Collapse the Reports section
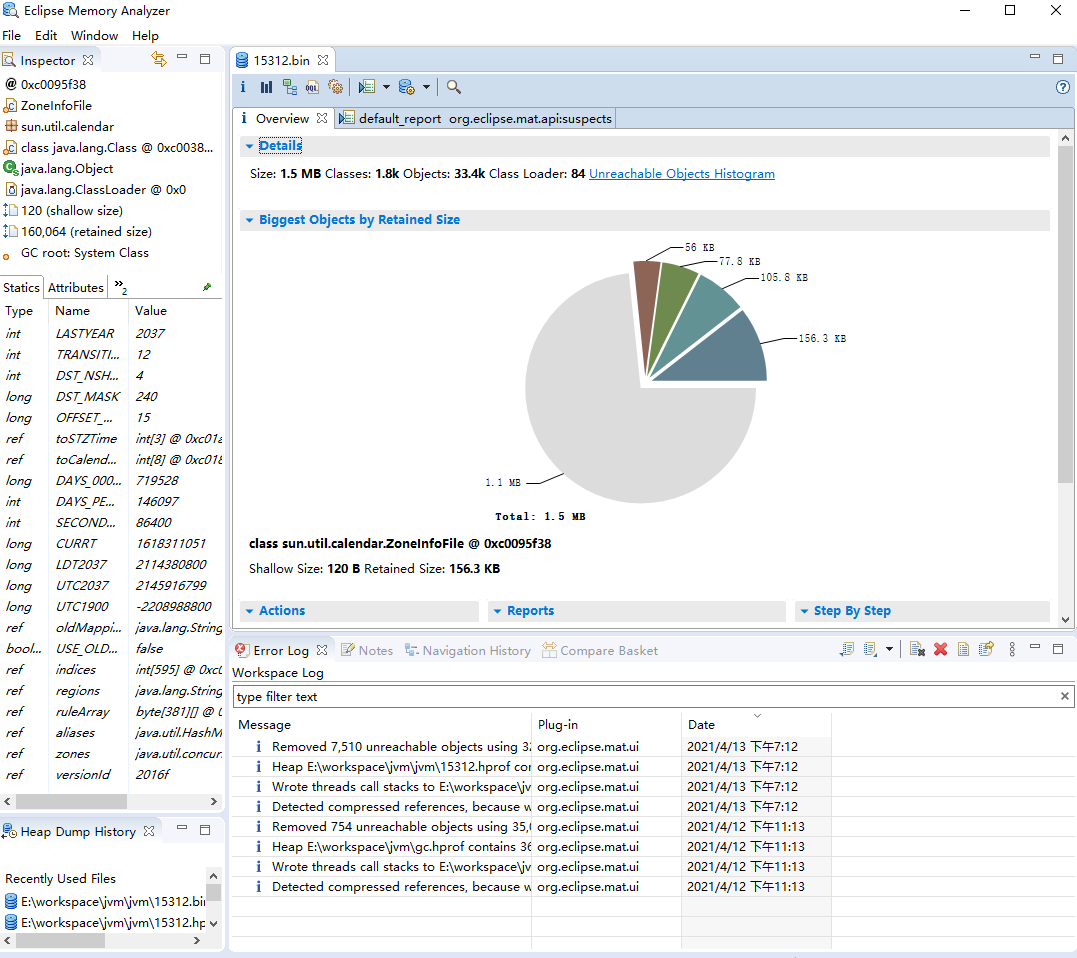The height and width of the screenshot is (958, 1077). (x=497, y=611)
